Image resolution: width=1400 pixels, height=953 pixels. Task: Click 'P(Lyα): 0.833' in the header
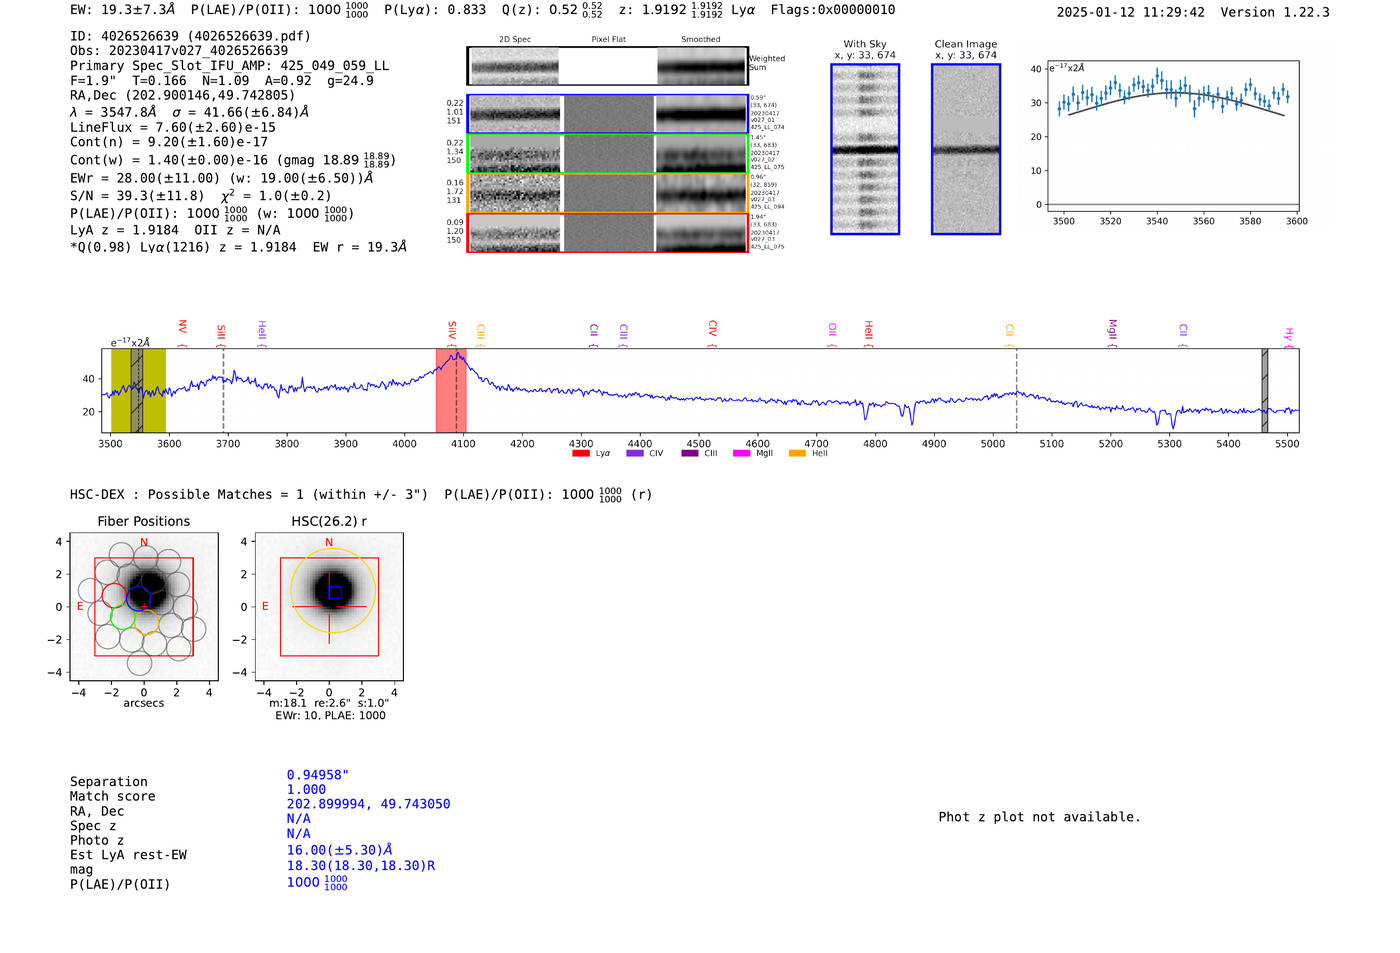coord(435,10)
